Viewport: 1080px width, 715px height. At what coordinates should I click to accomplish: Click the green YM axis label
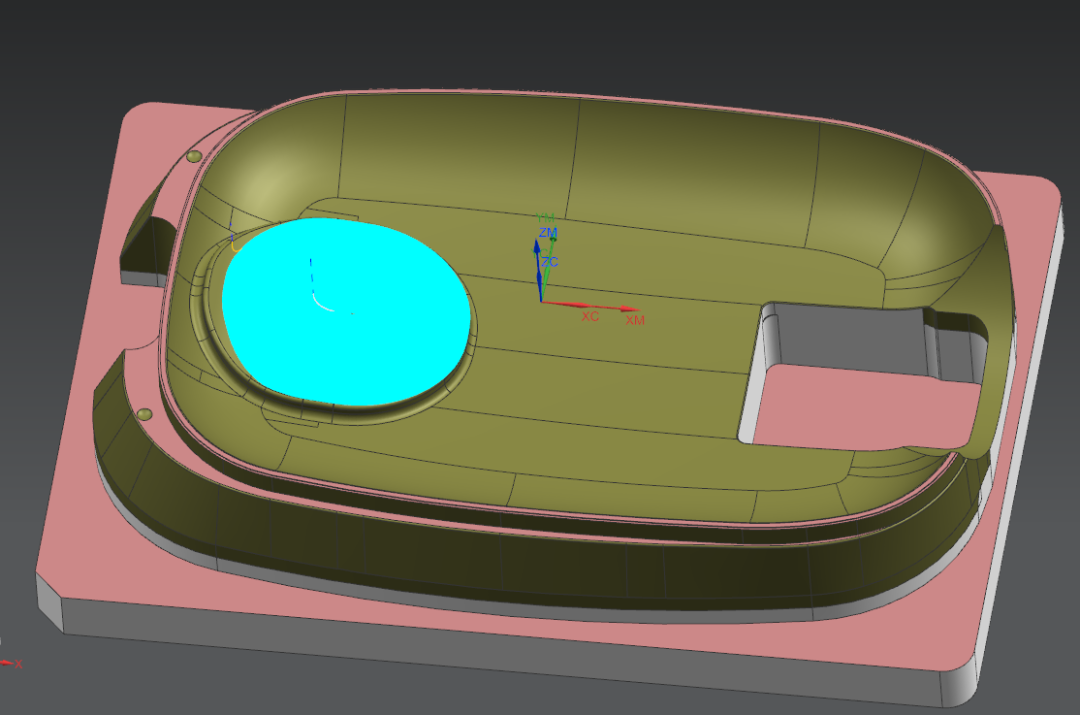coord(546,218)
